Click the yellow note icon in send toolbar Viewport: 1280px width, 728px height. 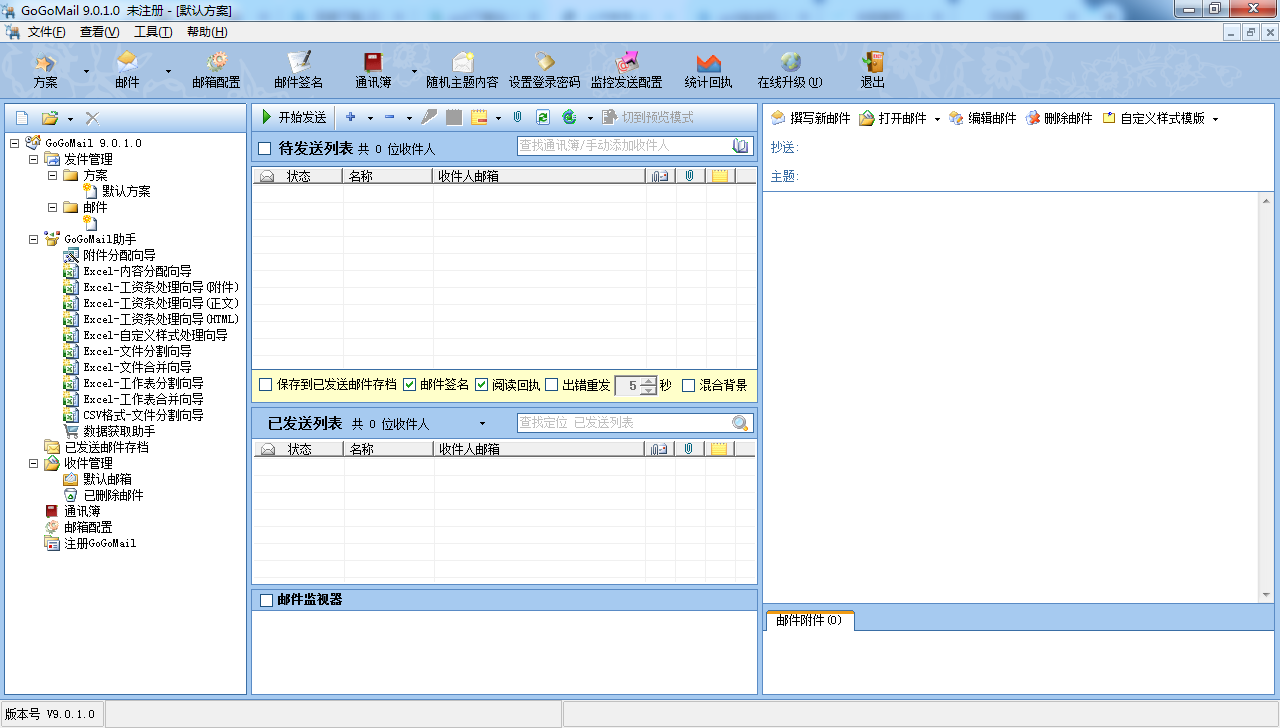[479, 117]
